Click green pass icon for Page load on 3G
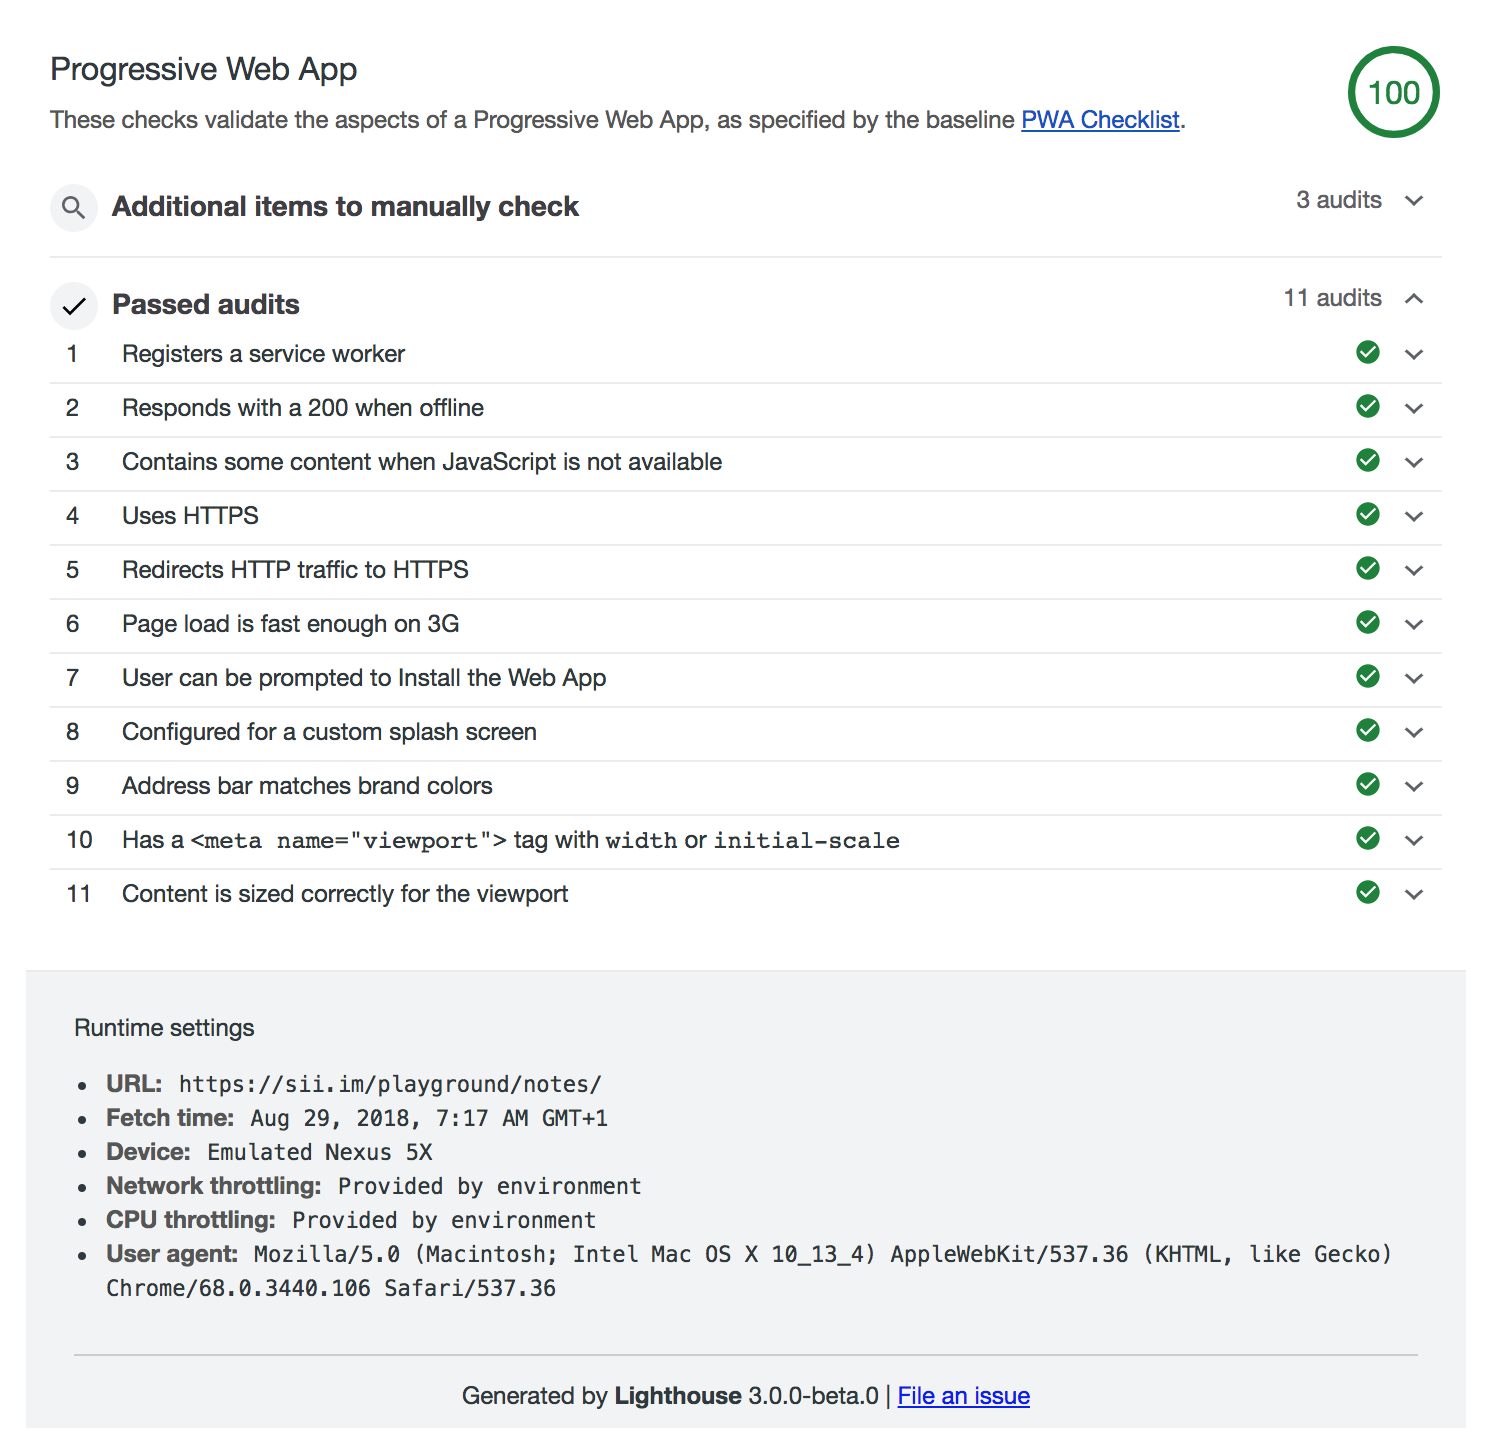 pos(1368,623)
